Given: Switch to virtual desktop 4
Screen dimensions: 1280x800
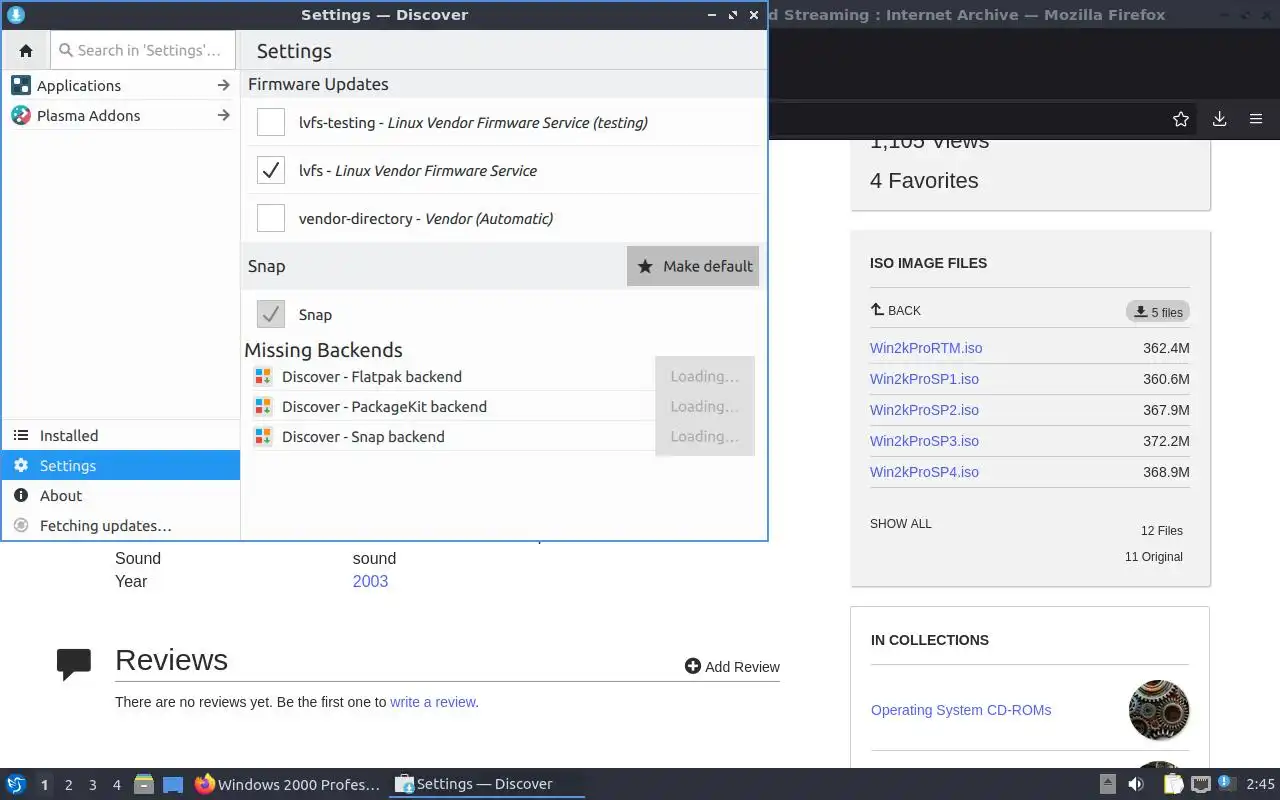Looking at the screenshot, I should pyautogui.click(x=116, y=785).
